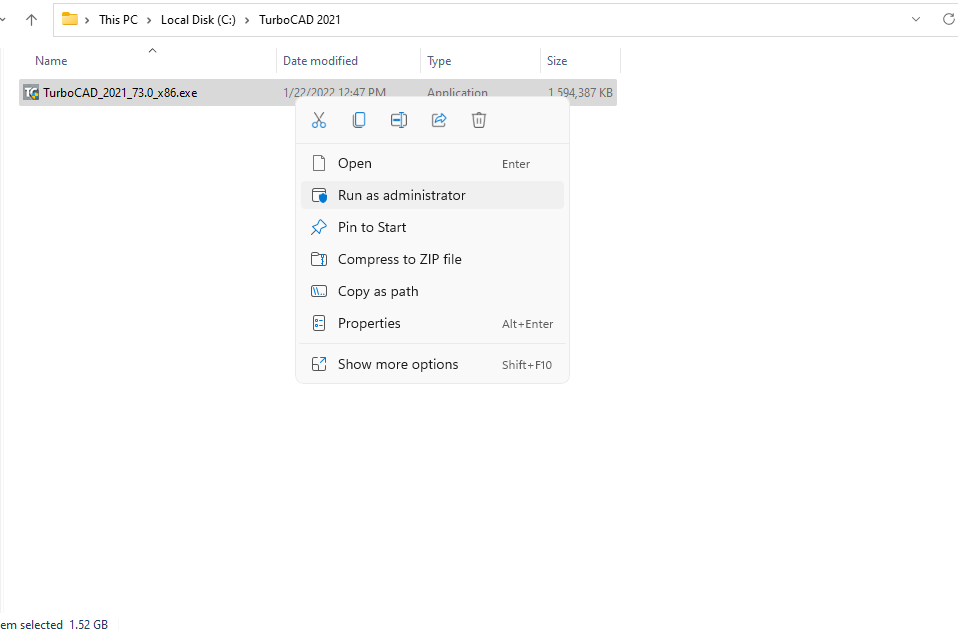958x634 pixels.
Task: Click Local Disk (C:) in the address bar
Action: (199, 20)
